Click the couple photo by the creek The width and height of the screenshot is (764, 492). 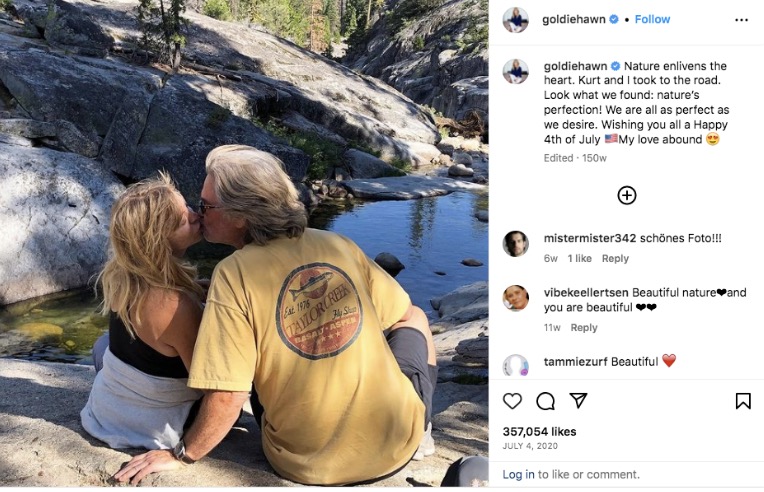pos(244,246)
